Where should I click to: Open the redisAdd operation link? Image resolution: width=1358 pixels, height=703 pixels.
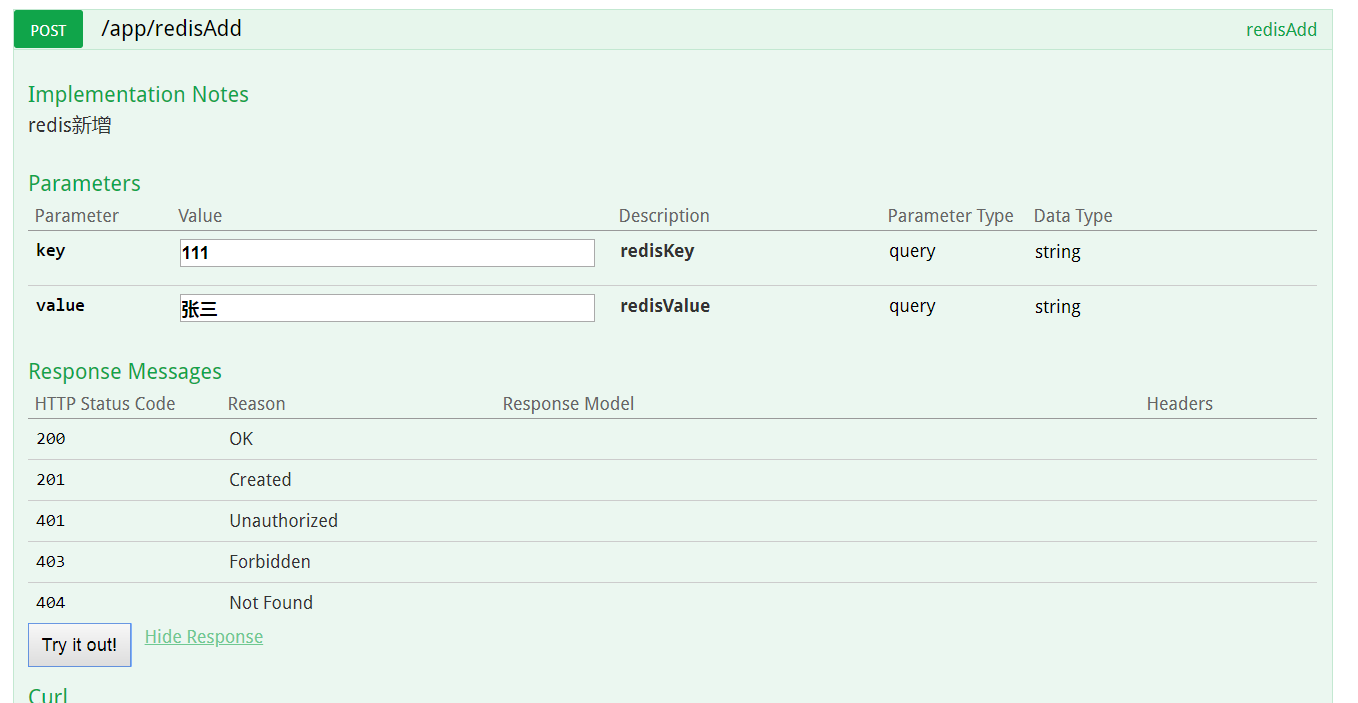[1280, 30]
